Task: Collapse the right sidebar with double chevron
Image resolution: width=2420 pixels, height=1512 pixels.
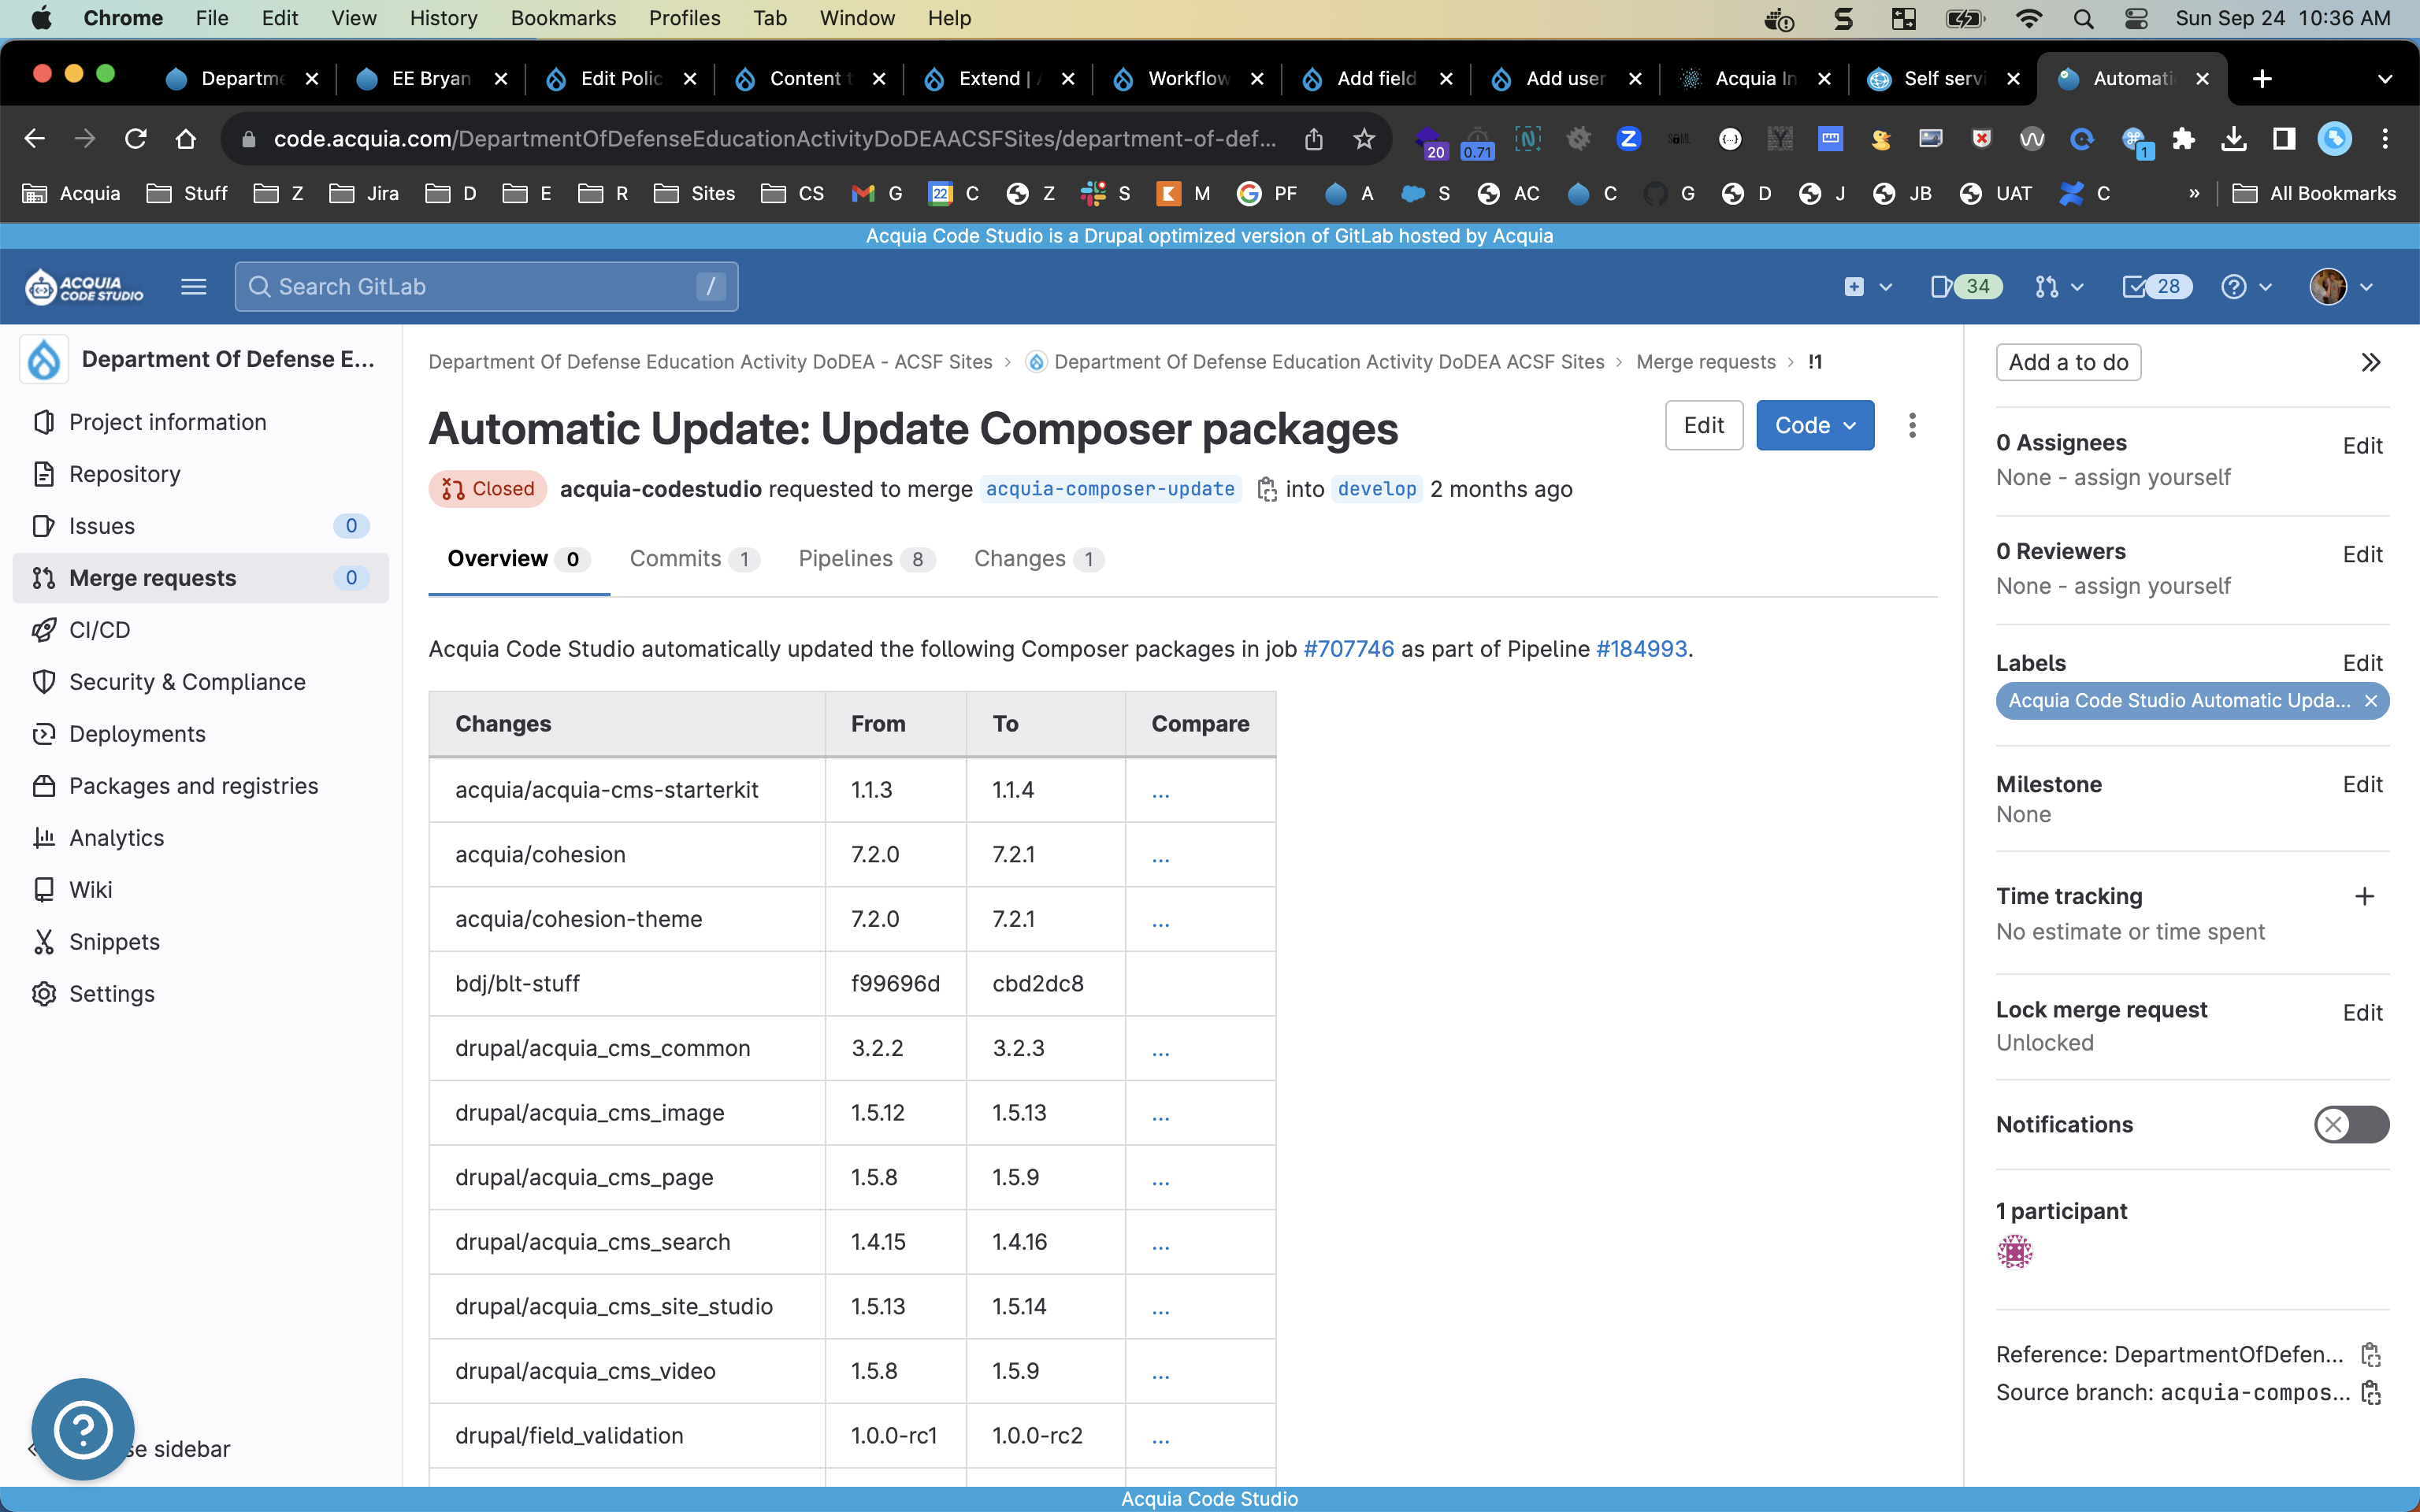Action: pos(2370,362)
